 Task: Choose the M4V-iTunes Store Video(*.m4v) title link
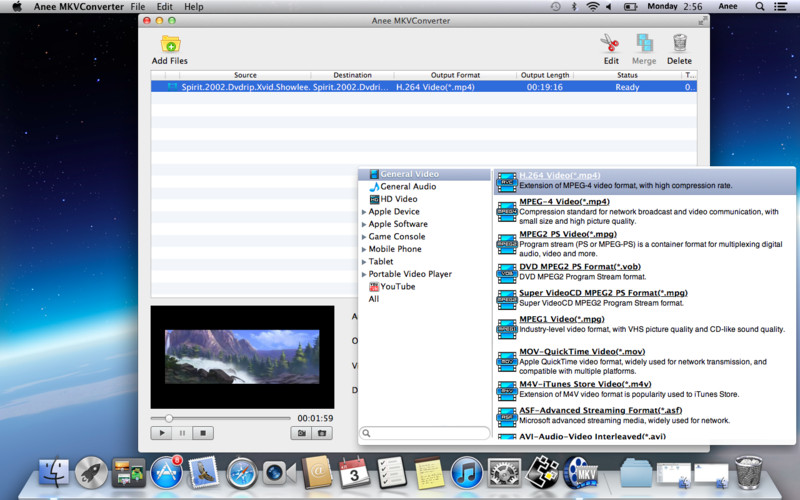click(x=585, y=384)
